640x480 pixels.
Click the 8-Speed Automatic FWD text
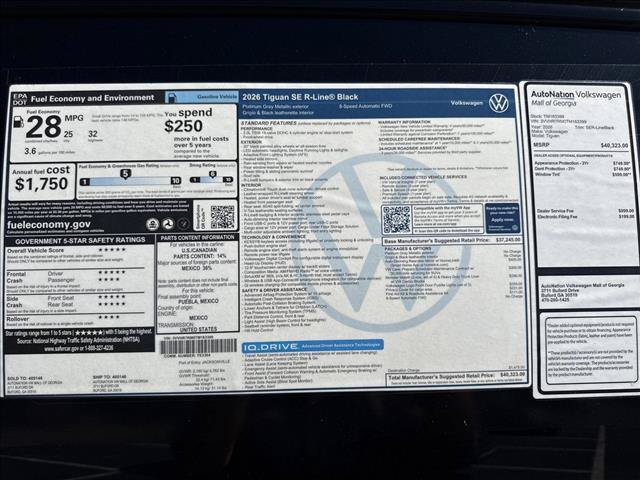pyautogui.click(x=365, y=106)
